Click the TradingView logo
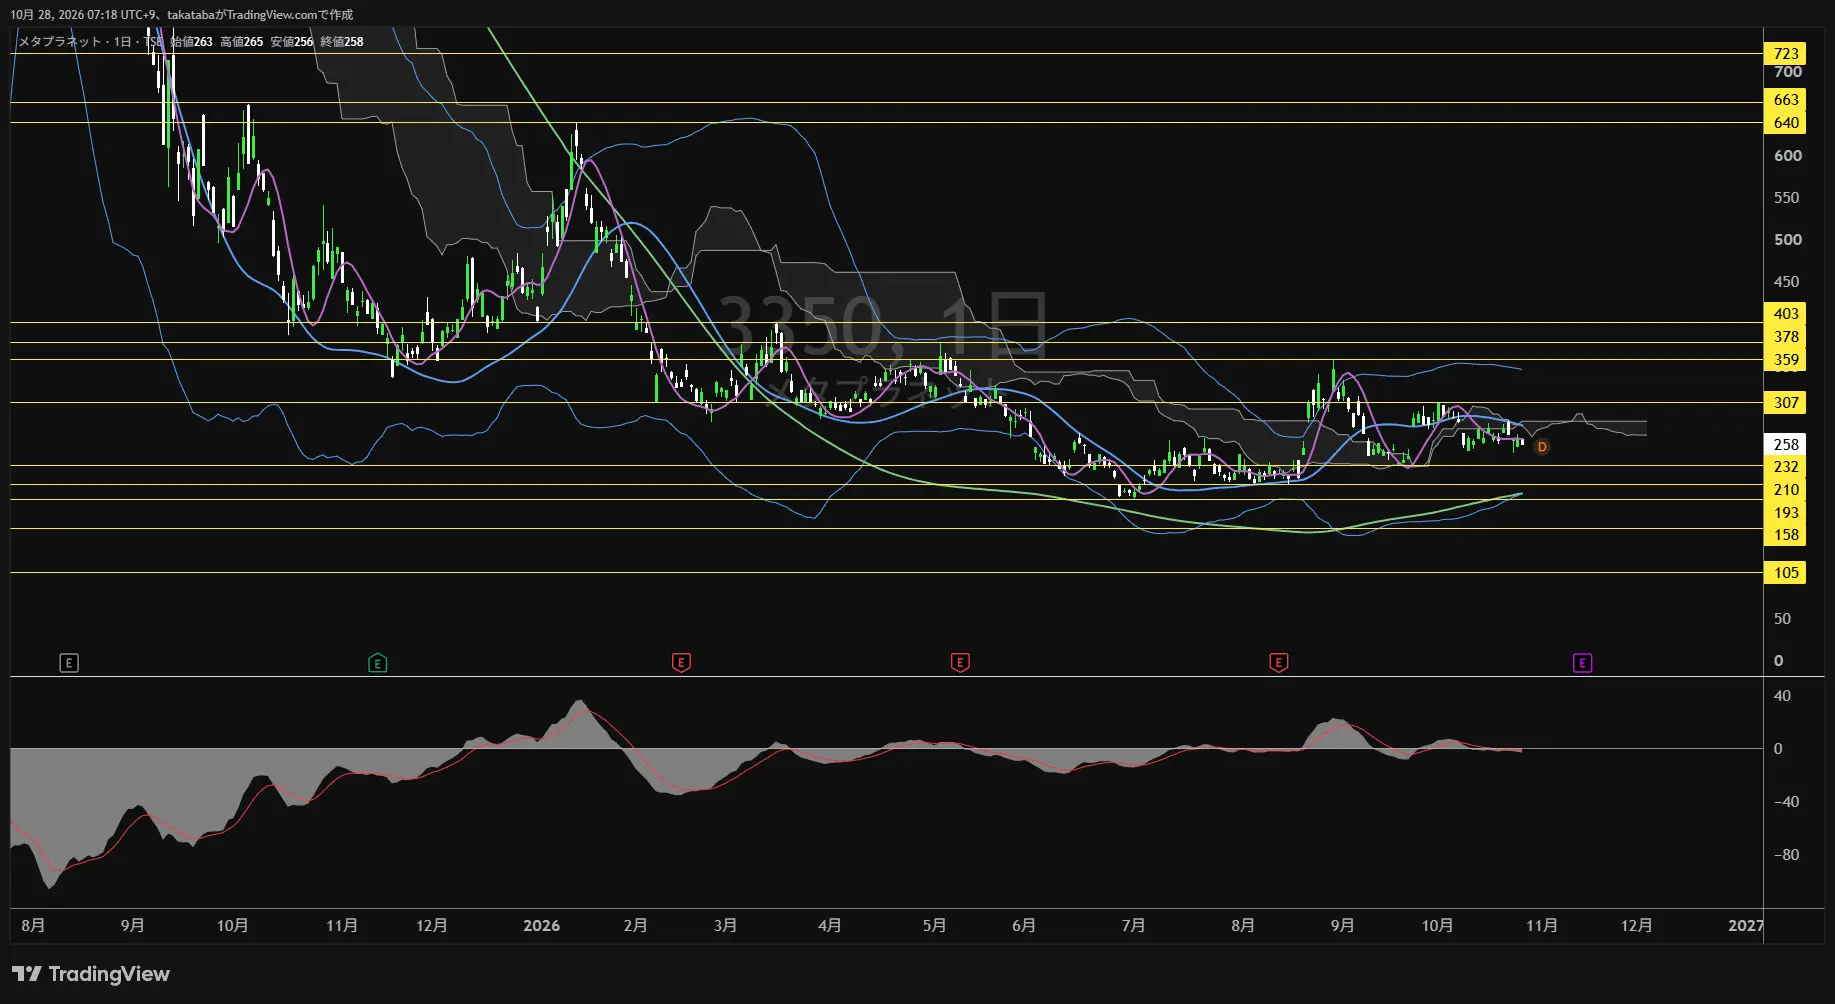The width and height of the screenshot is (1835, 1004). pos(91,974)
